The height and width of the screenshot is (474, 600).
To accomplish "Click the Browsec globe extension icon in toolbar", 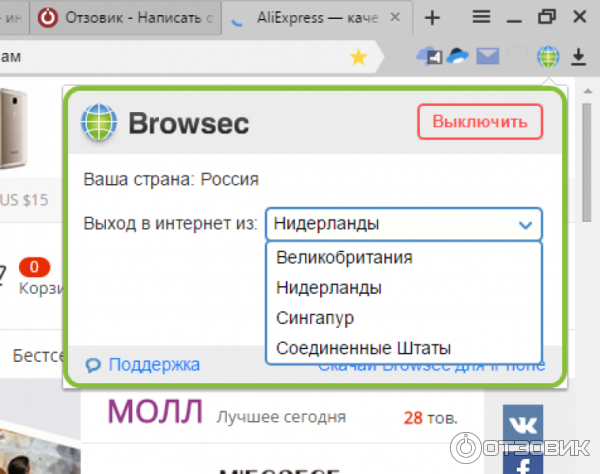I will click(547, 57).
